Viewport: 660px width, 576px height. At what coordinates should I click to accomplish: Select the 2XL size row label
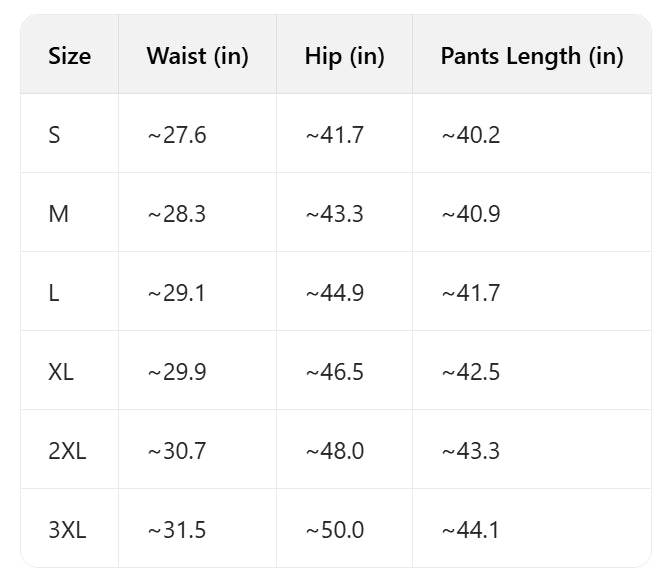67,451
